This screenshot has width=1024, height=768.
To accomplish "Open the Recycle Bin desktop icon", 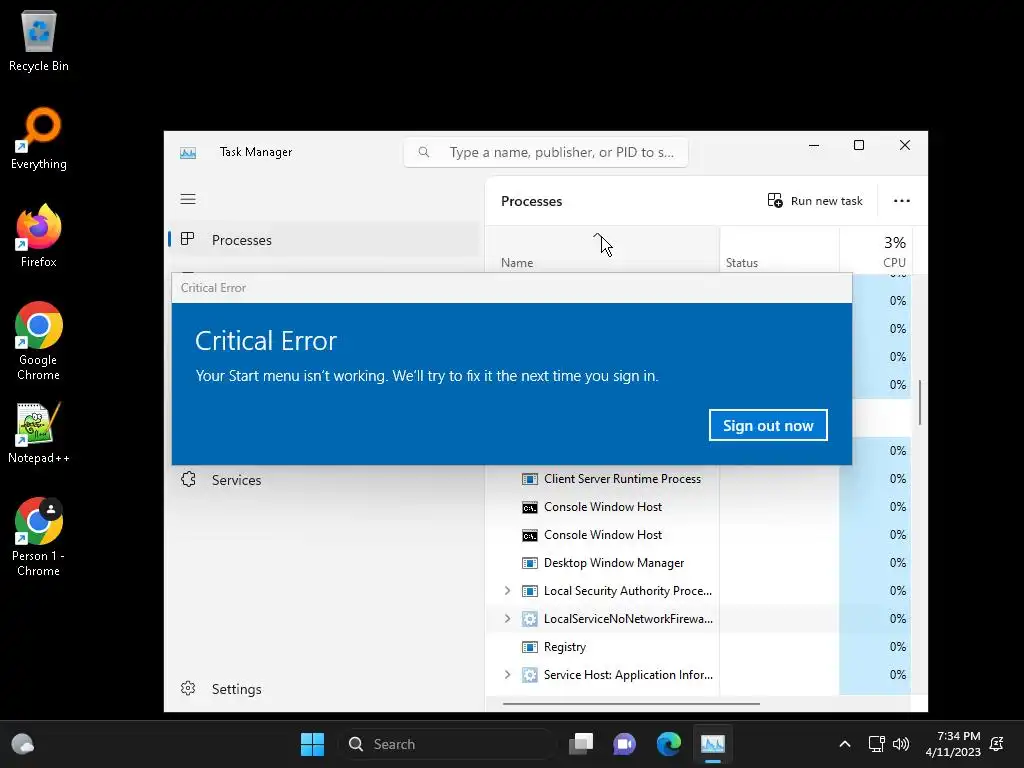I will tap(39, 40).
